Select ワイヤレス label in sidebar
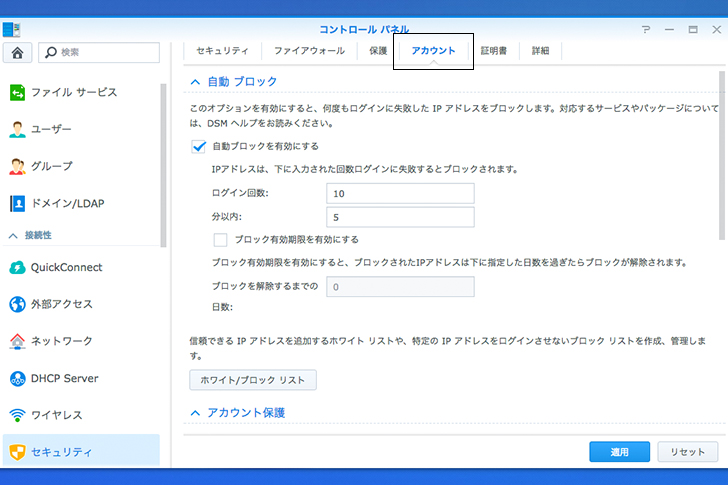Screen dimensions: 728x485 57,415
